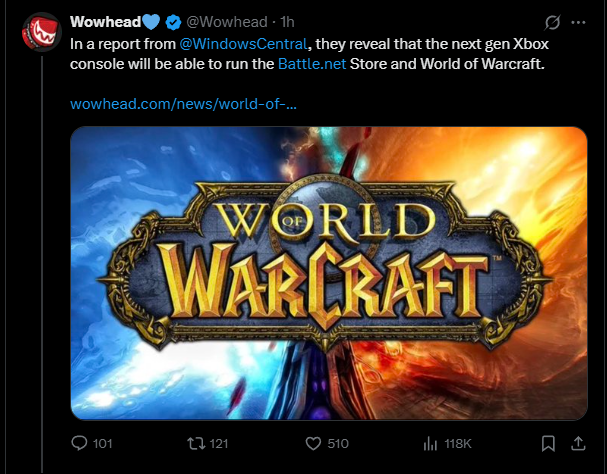Click the reply comment icon

pos(79,443)
